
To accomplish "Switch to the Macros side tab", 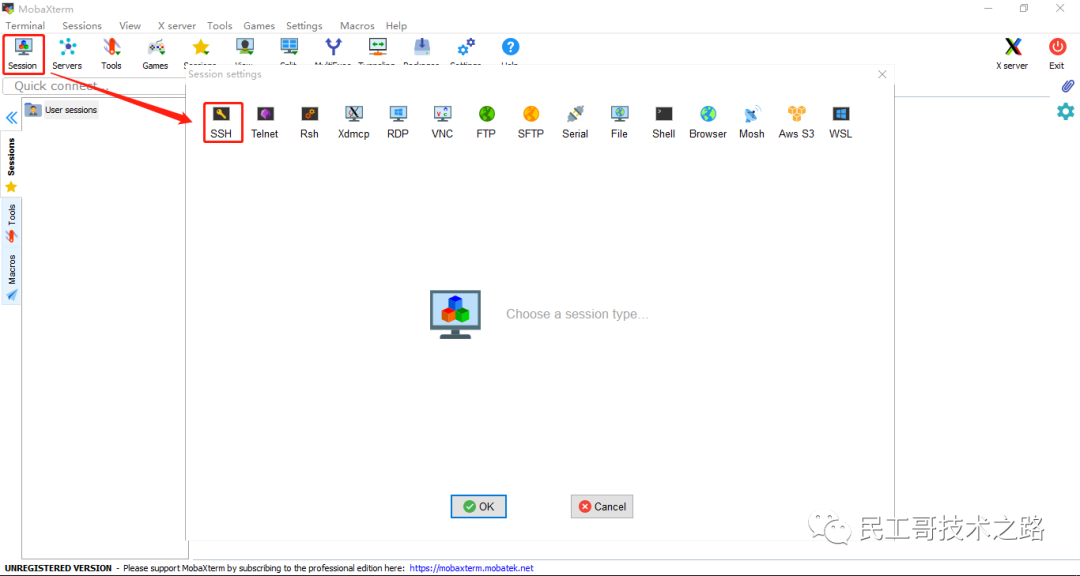I will [x=11, y=276].
